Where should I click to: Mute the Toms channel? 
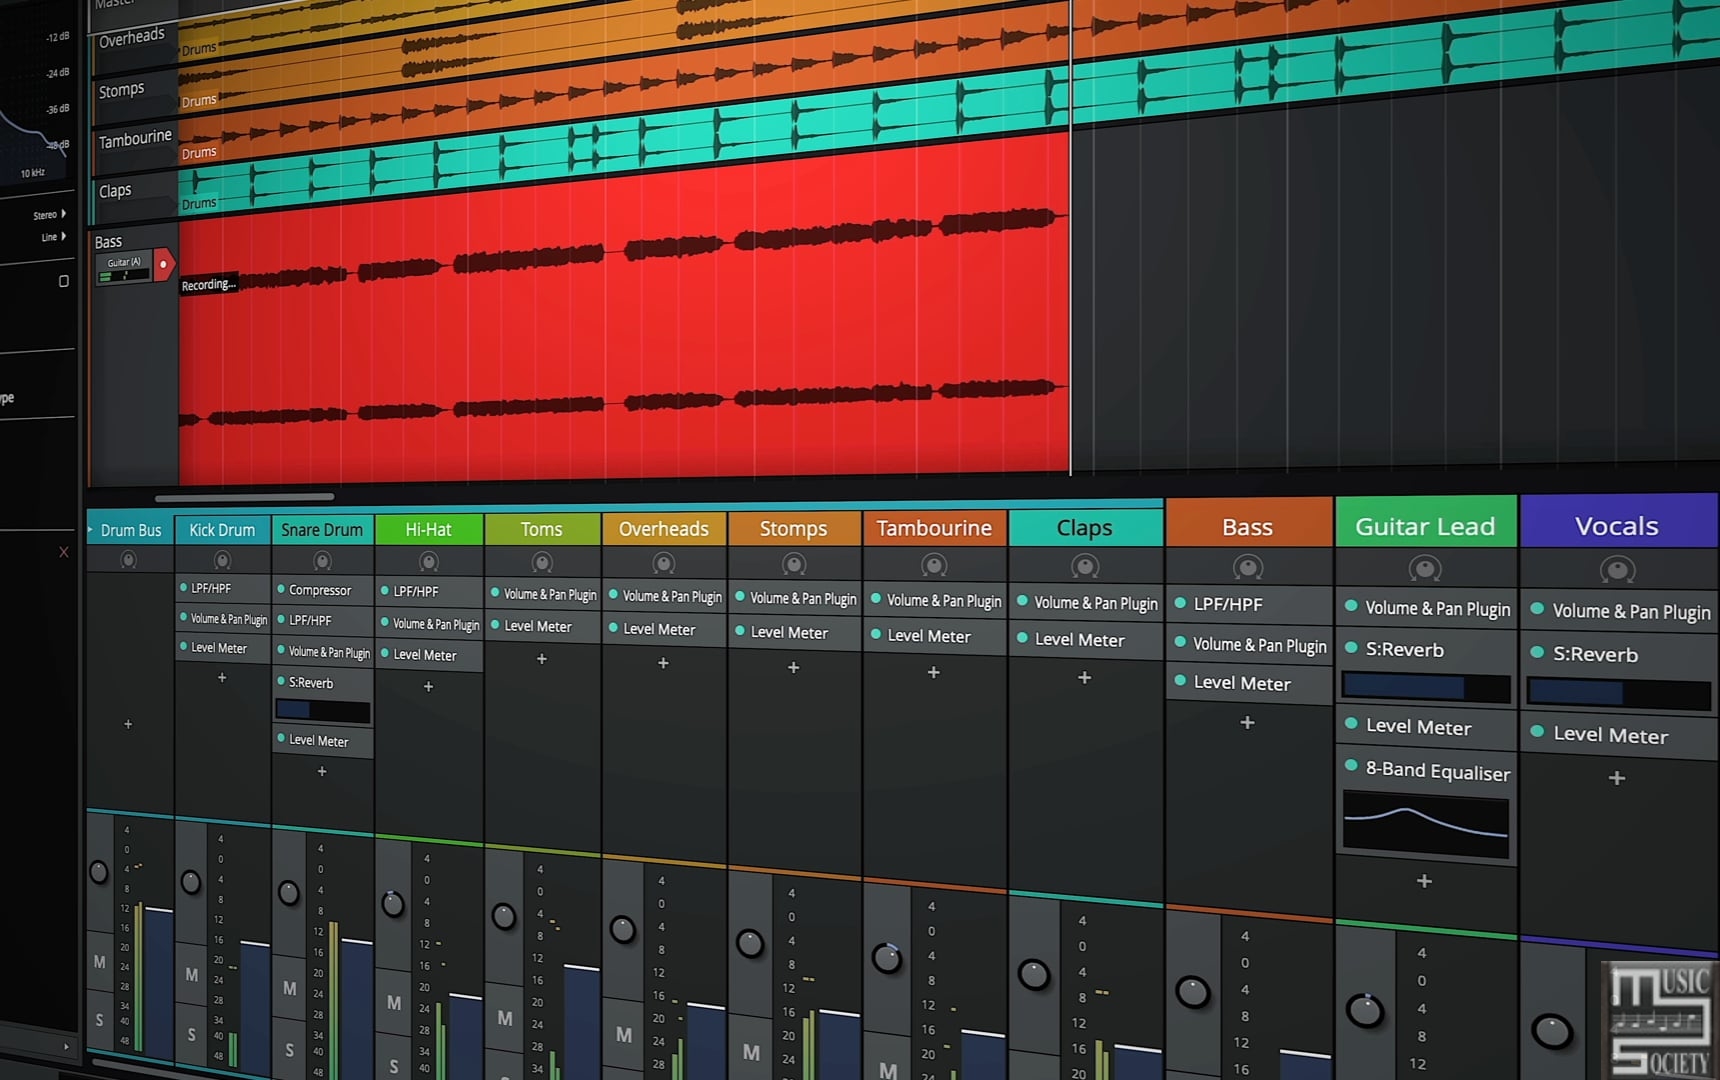pos(505,1019)
